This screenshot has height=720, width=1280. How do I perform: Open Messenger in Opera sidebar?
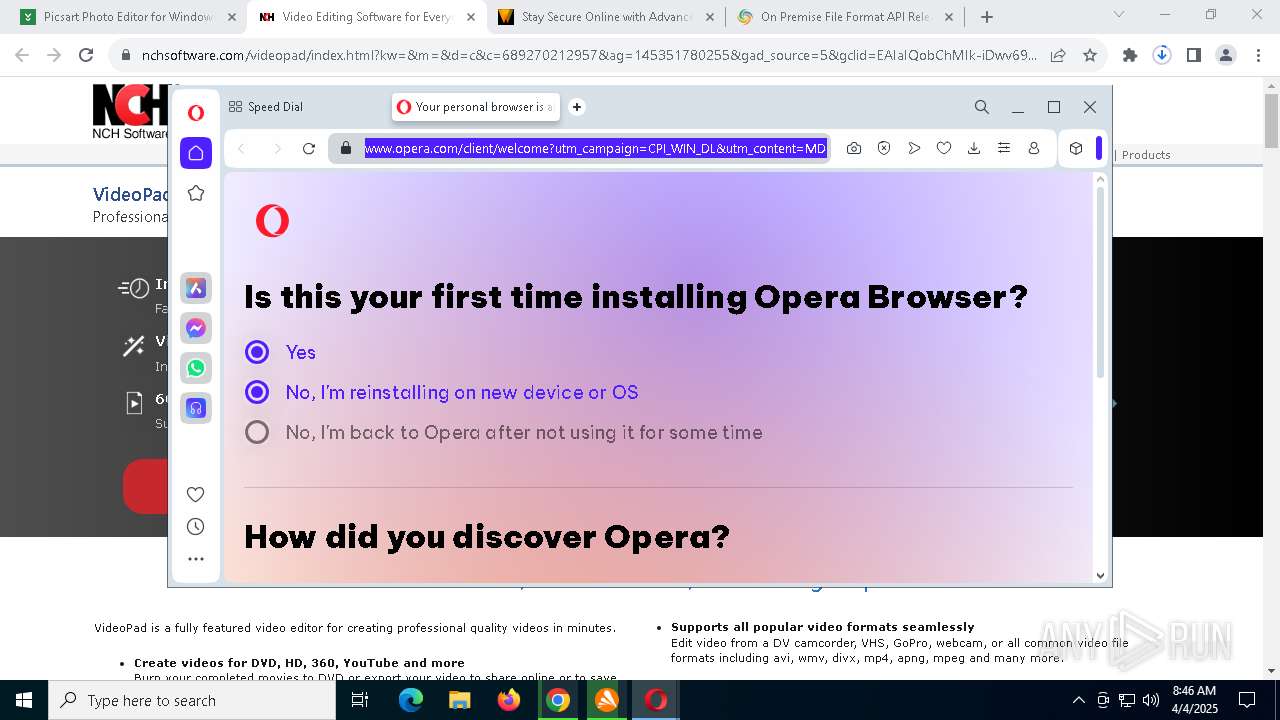(196, 328)
